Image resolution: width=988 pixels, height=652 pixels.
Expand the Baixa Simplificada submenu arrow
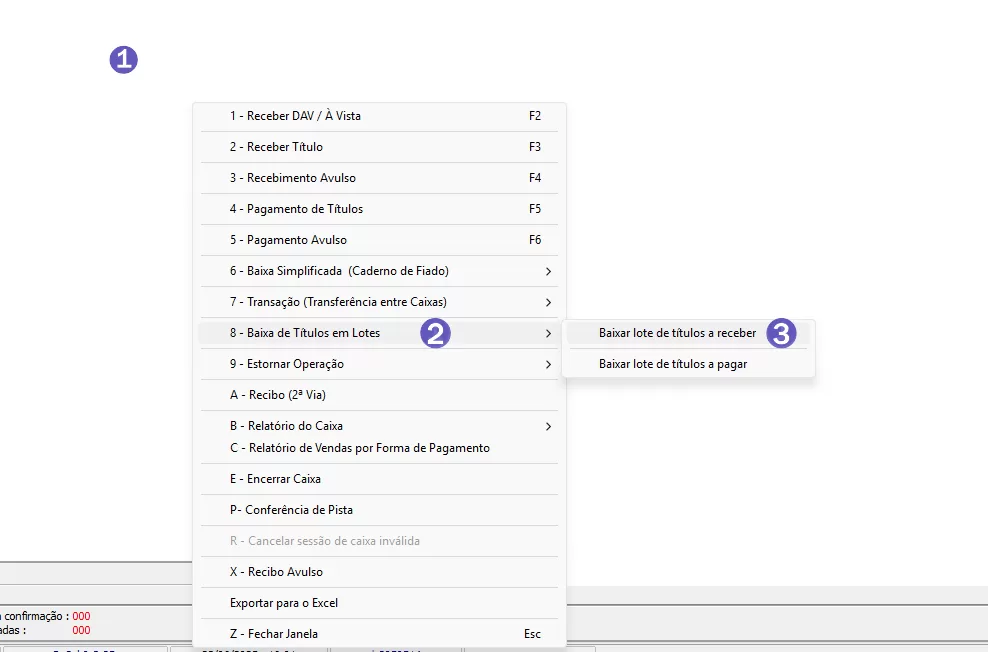tap(548, 271)
